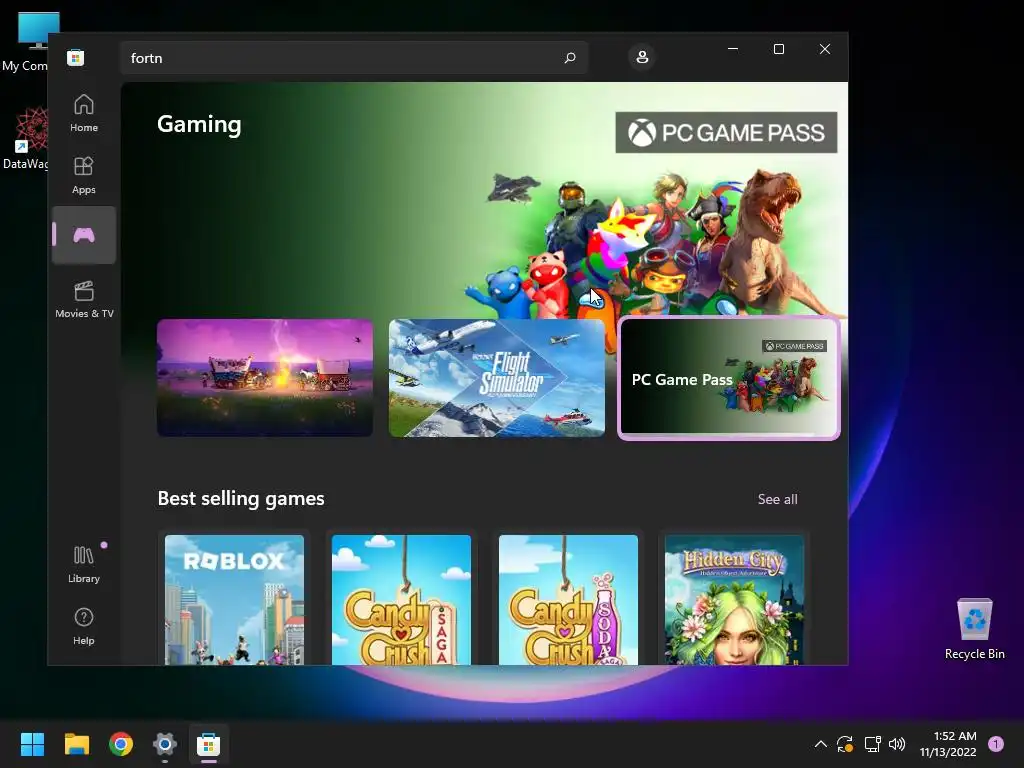1024x768 pixels.
Task: Open network status tray icon
Action: click(872, 744)
